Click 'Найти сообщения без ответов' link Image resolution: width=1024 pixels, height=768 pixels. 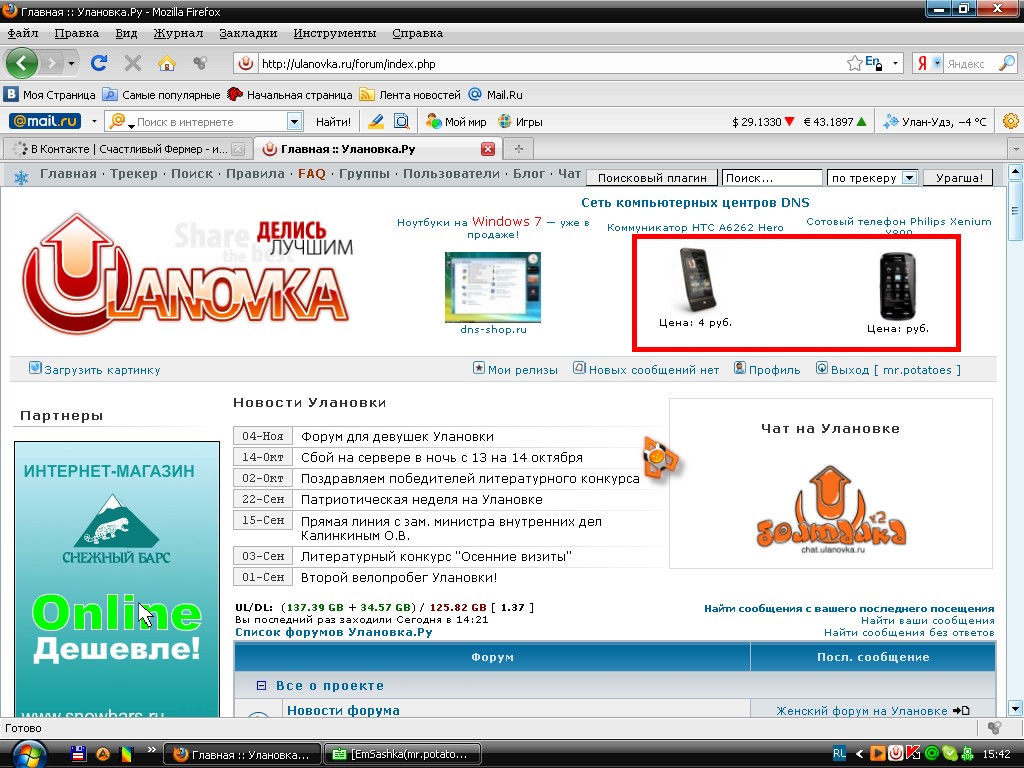(909, 632)
